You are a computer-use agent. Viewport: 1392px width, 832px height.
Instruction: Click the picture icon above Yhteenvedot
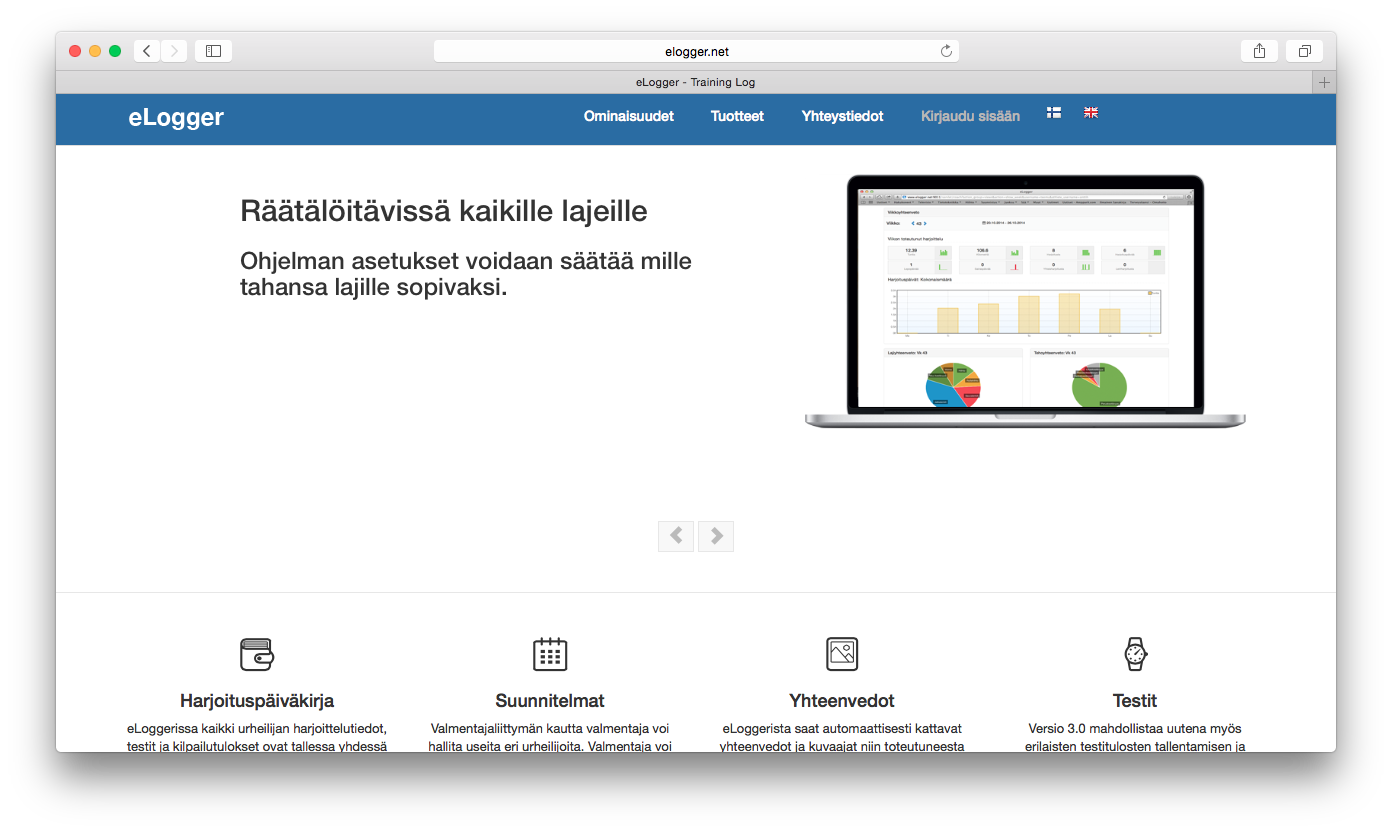click(x=842, y=654)
